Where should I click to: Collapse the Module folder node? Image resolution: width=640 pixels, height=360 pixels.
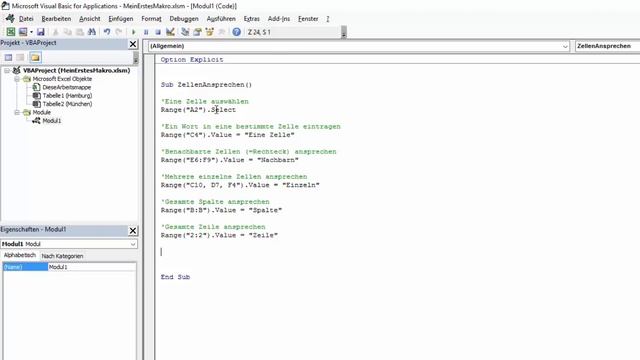tap(17, 112)
